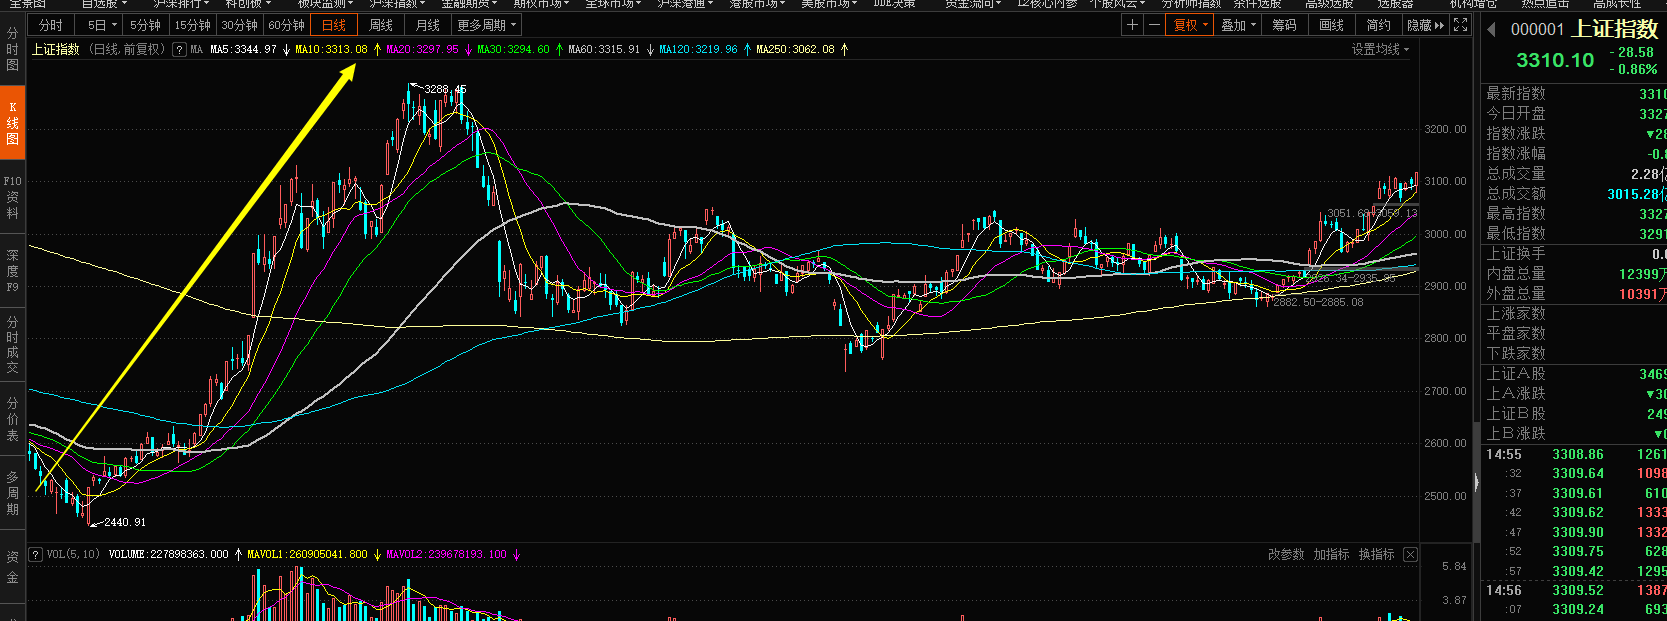Open the 多周期 sidebar item
This screenshot has height=621, width=1667.
[12, 493]
